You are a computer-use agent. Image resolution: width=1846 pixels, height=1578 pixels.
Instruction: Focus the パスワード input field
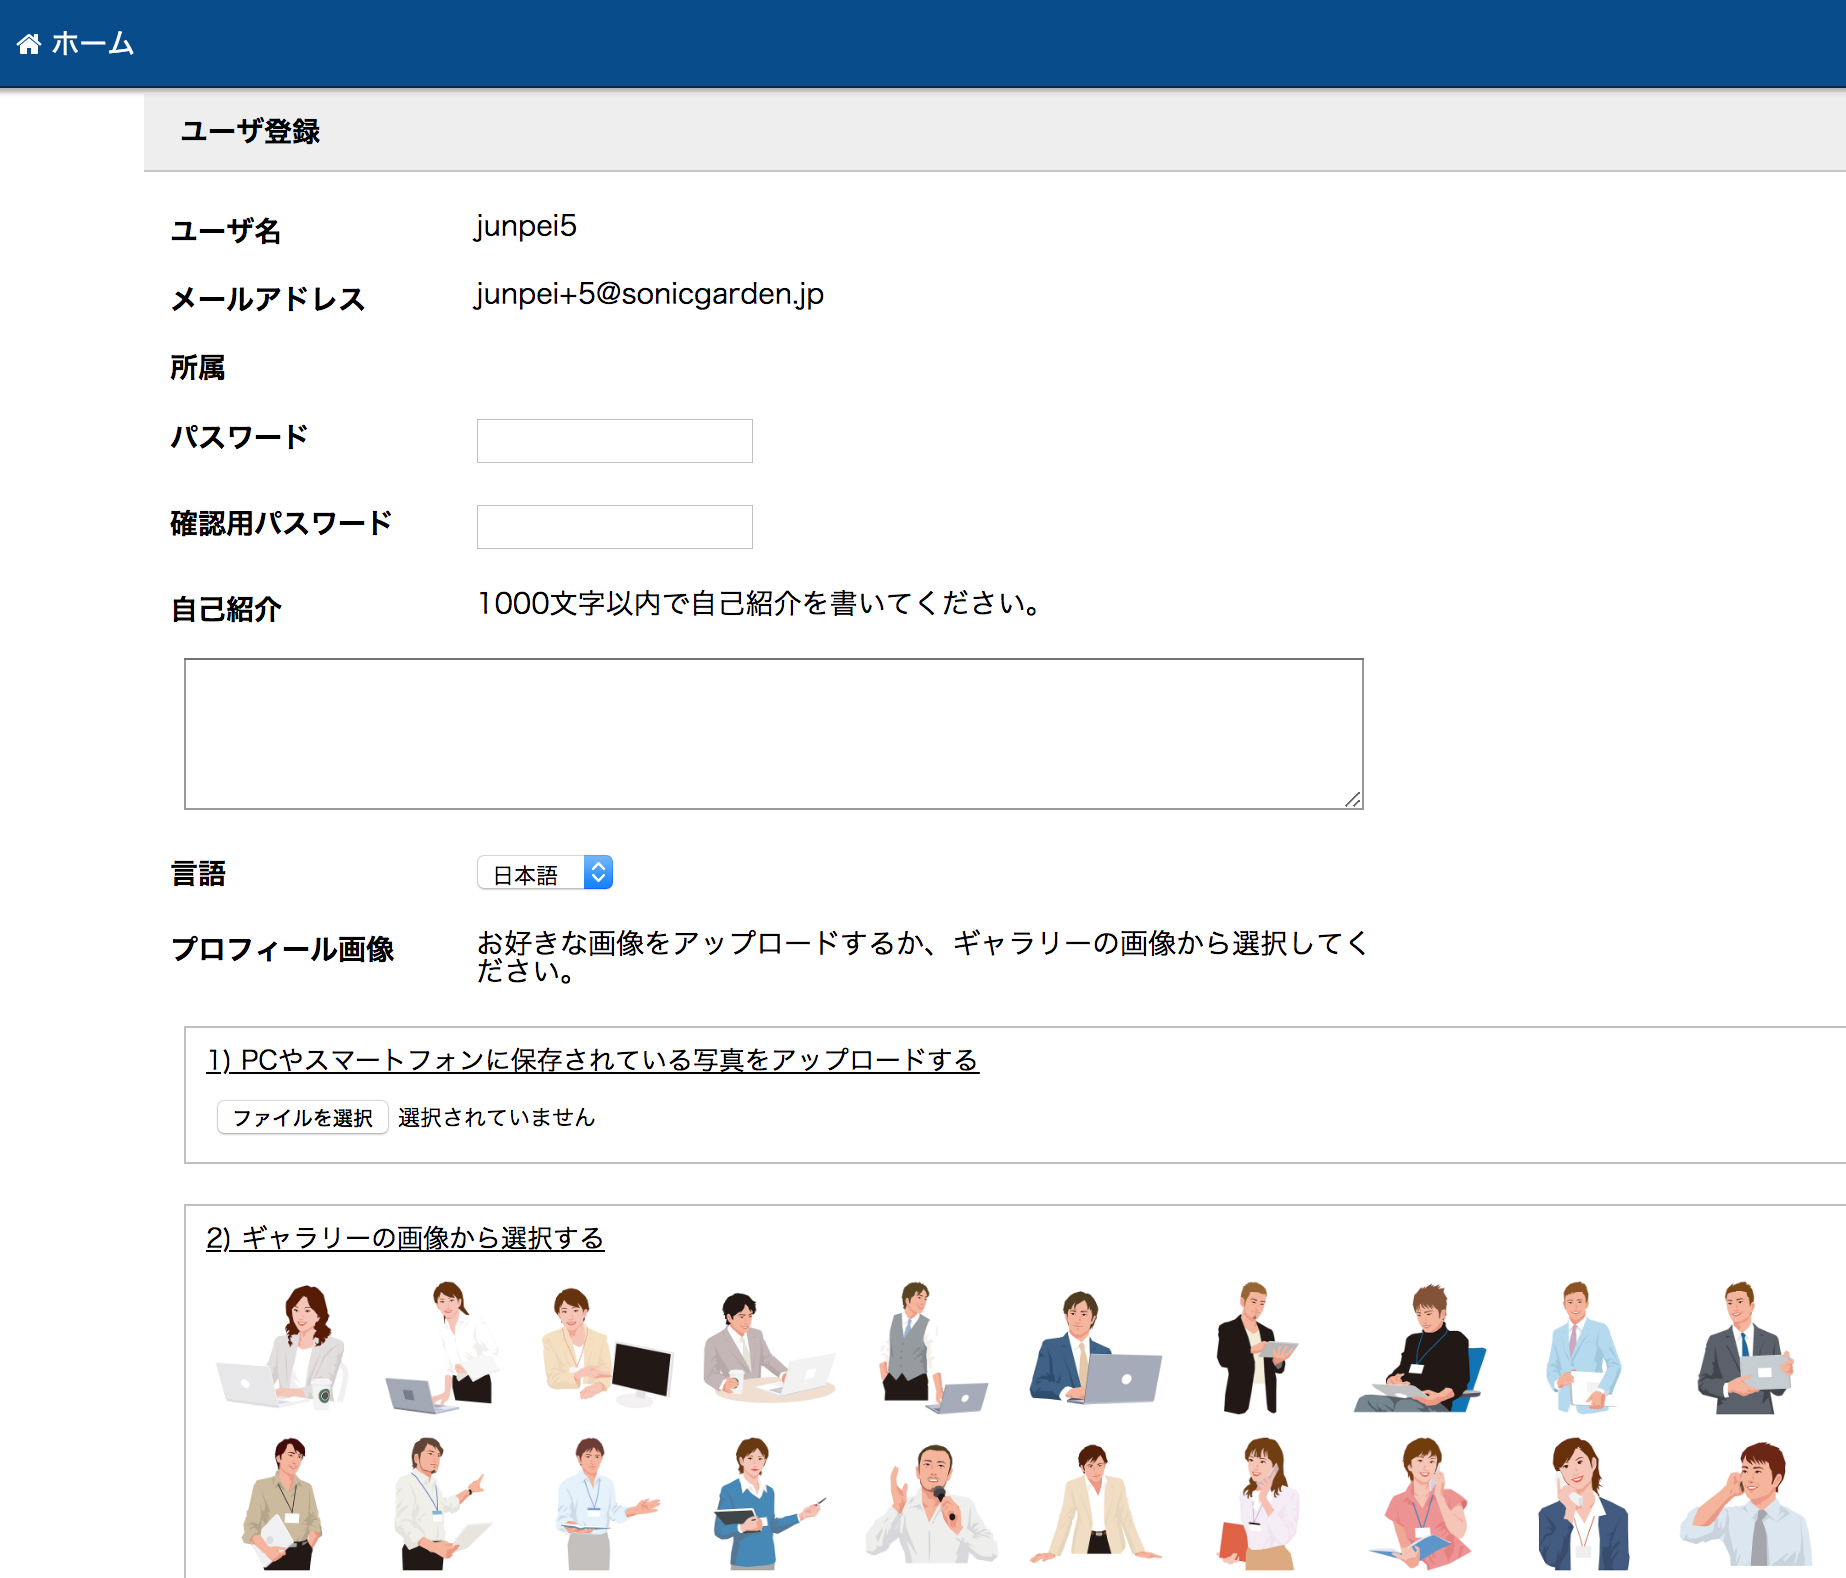pyautogui.click(x=614, y=441)
